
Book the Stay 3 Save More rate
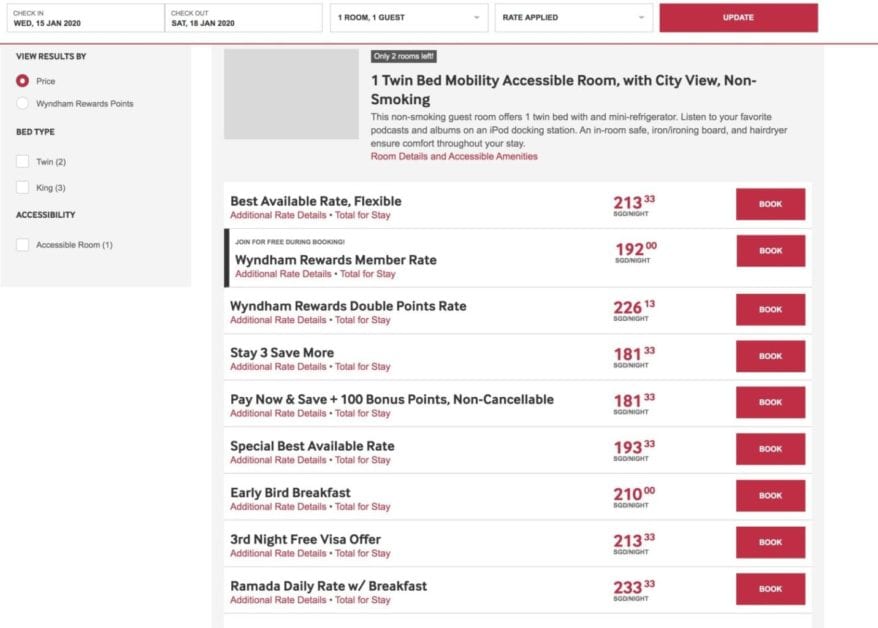[x=770, y=356]
